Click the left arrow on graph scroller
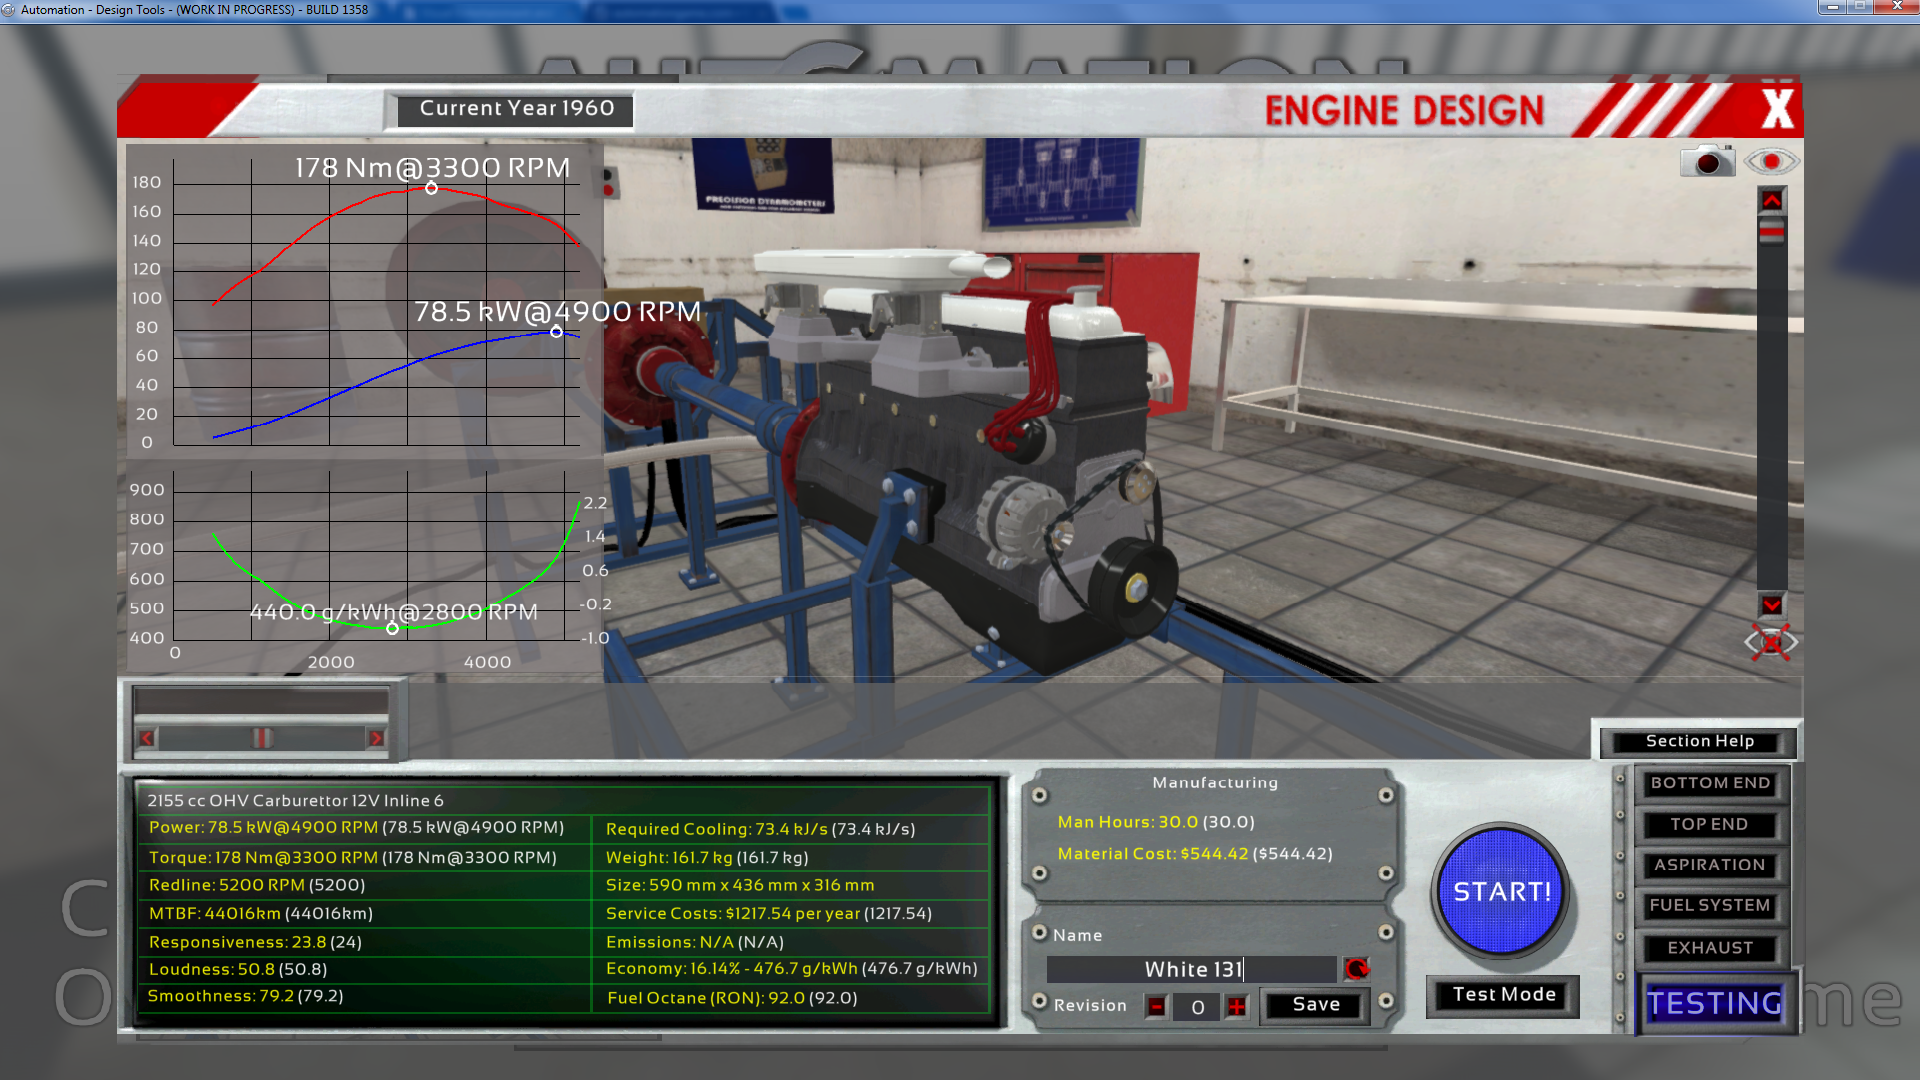The width and height of the screenshot is (1920, 1080). pos(147,738)
